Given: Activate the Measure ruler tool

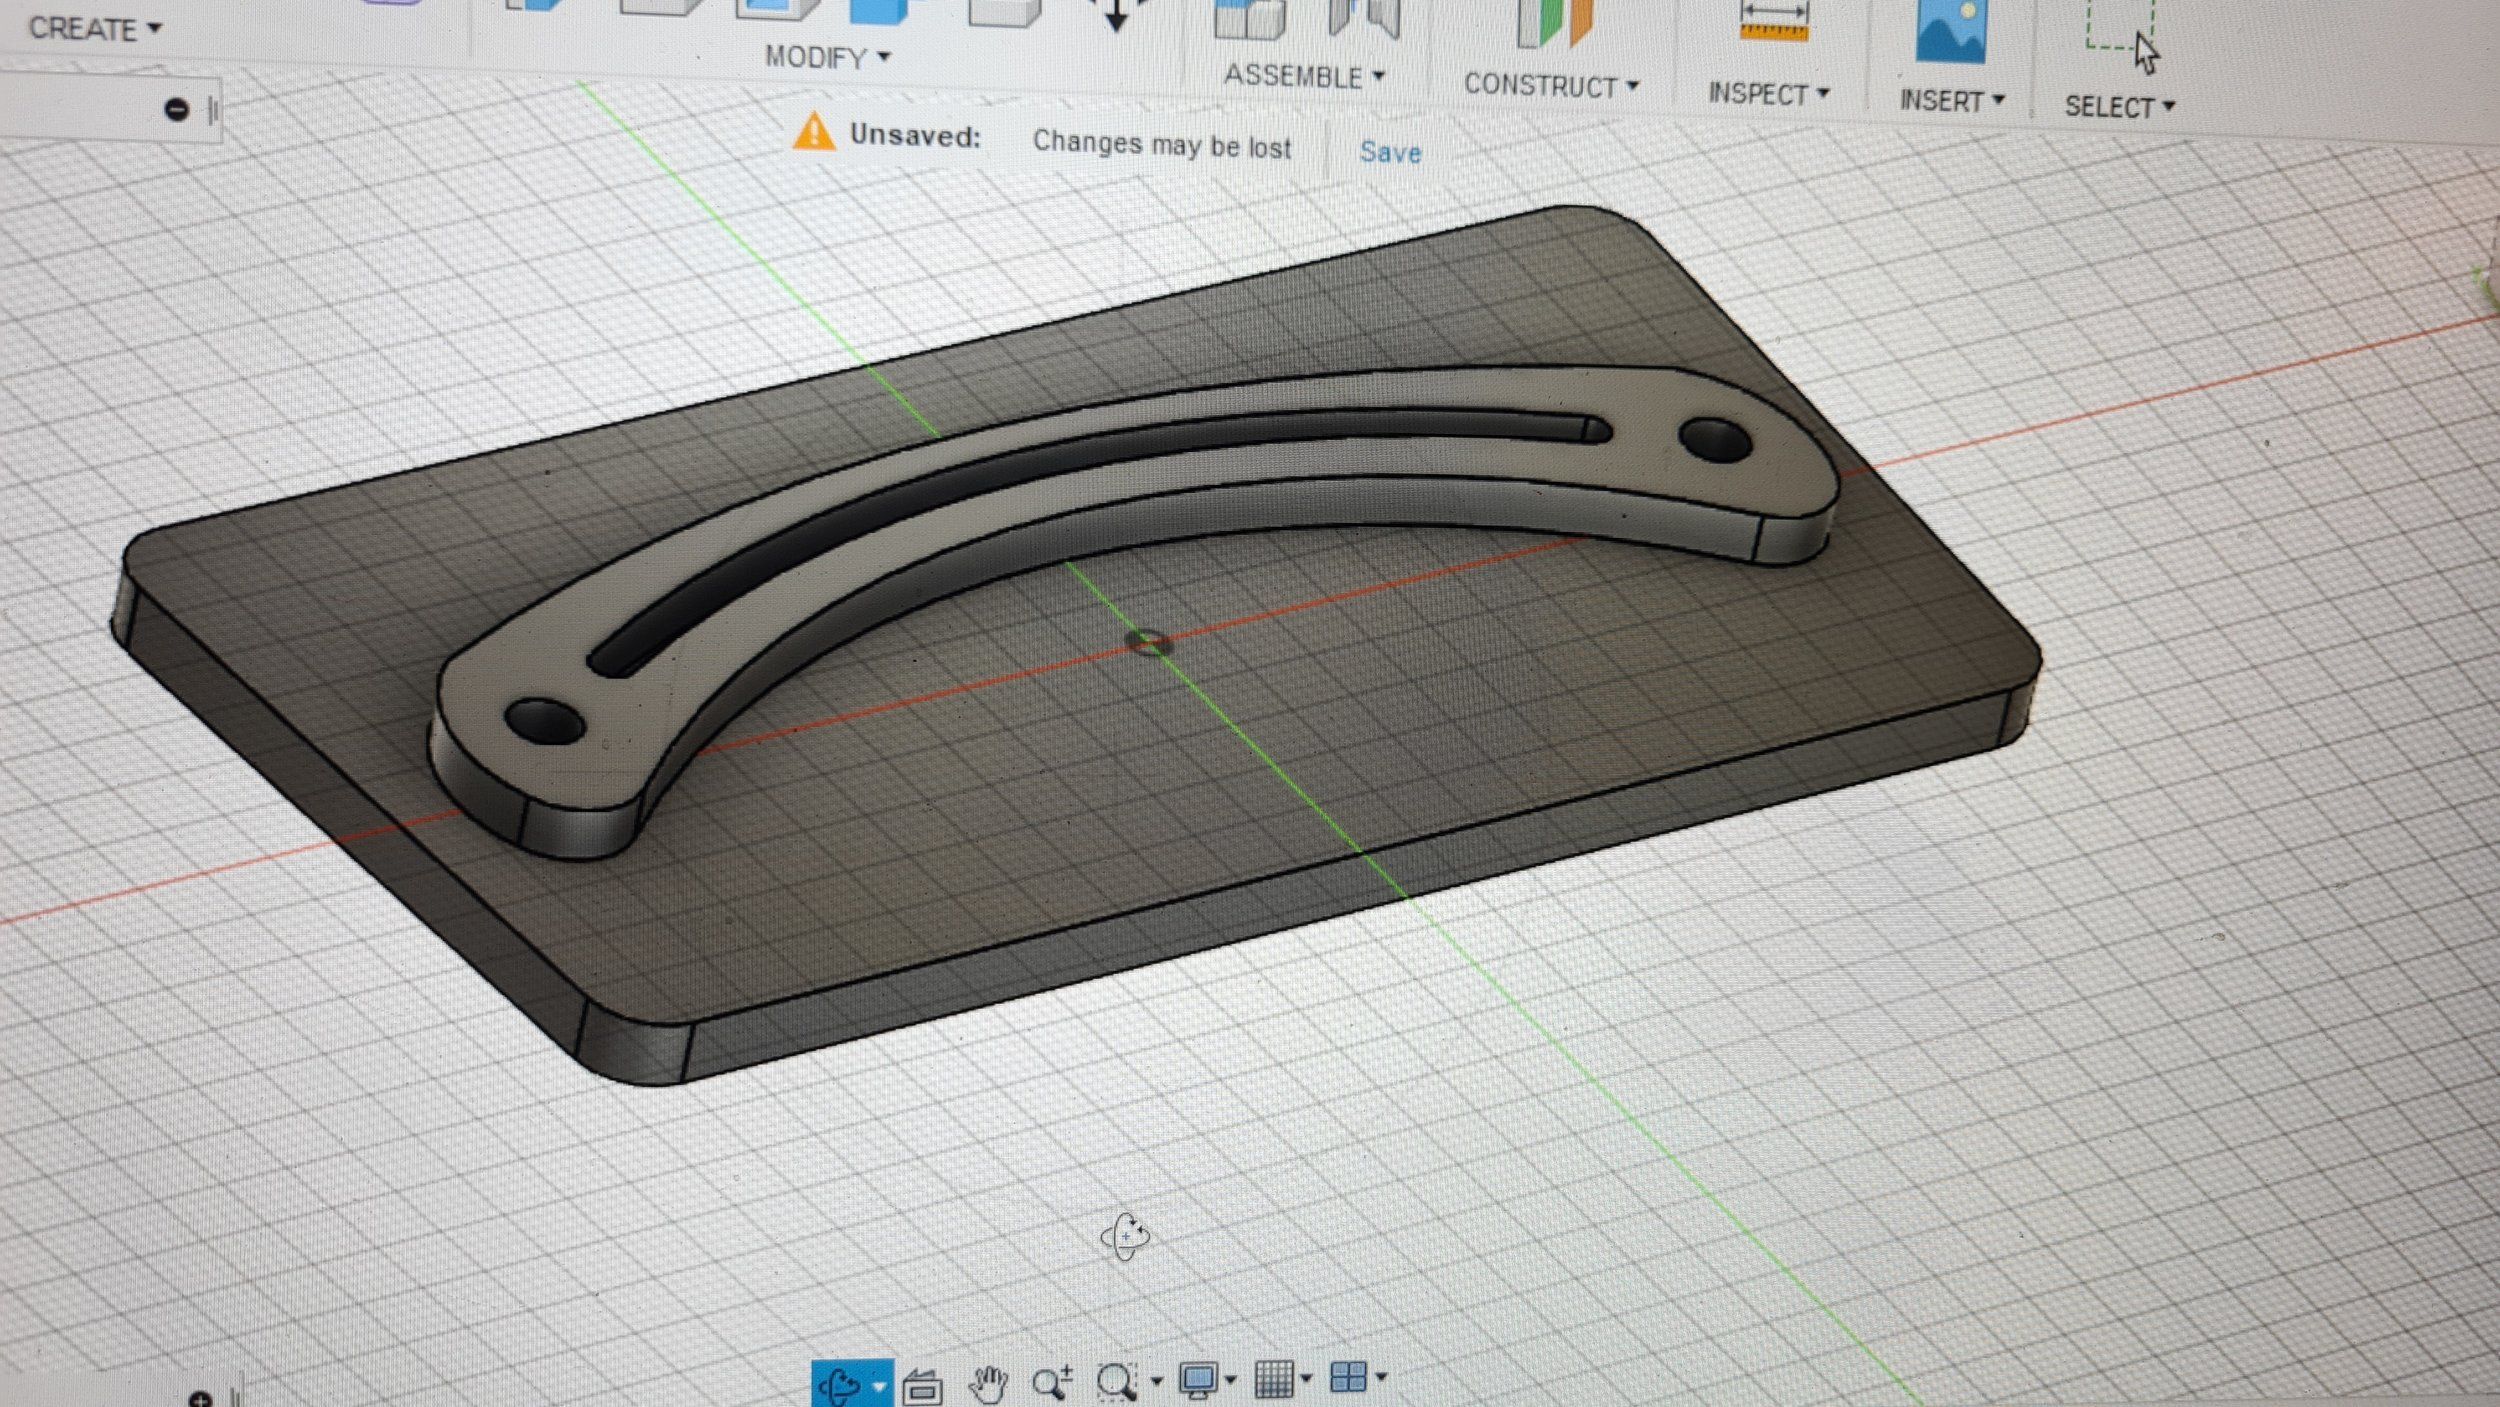Looking at the screenshot, I should click(1774, 20).
